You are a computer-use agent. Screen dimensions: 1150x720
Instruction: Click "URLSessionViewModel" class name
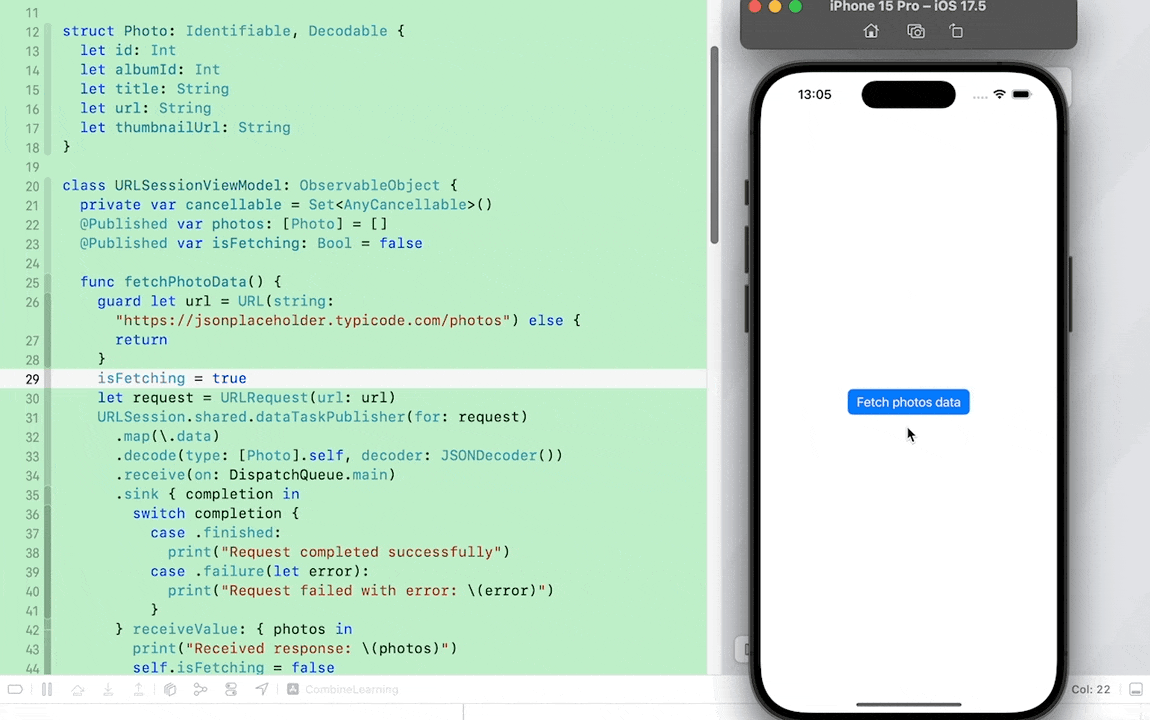pos(197,185)
